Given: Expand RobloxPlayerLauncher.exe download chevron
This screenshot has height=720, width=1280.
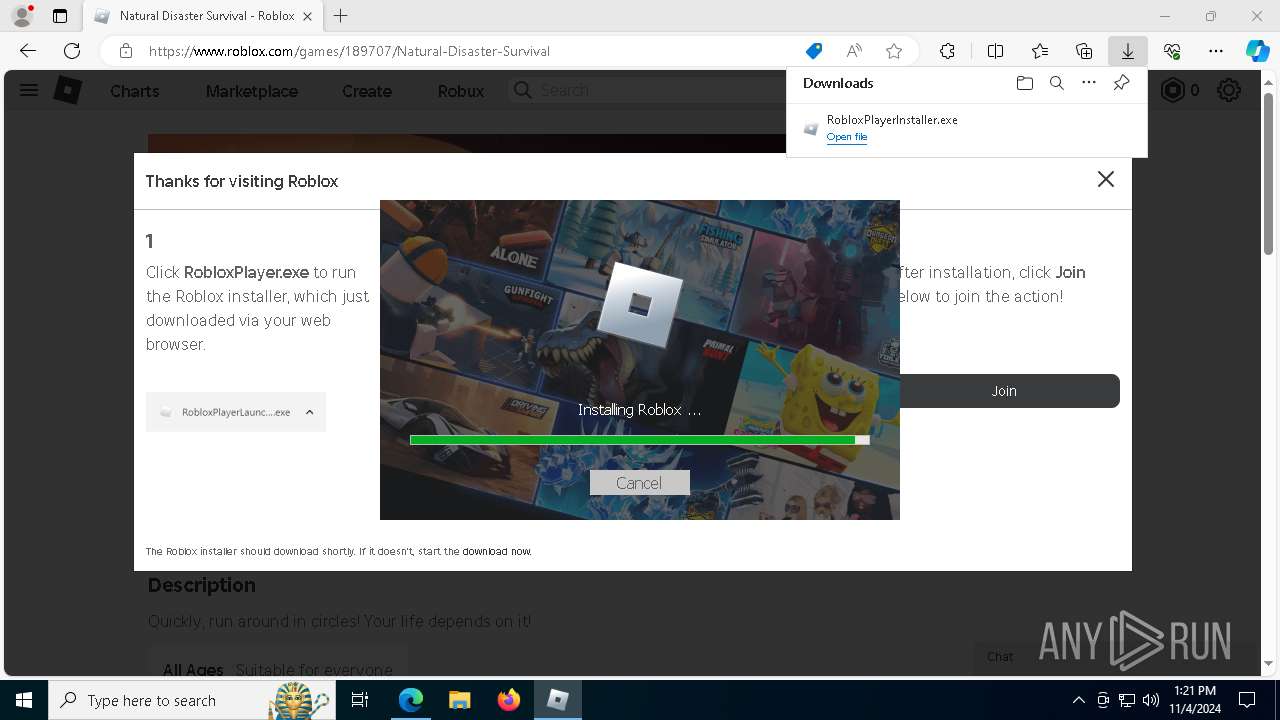Looking at the screenshot, I should pos(309,412).
